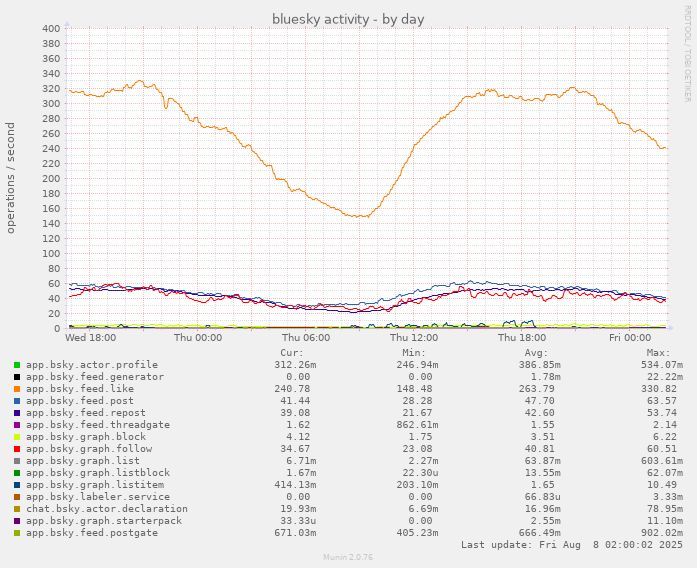Select the app.bsky.graph.listblock legend label

coord(98,473)
